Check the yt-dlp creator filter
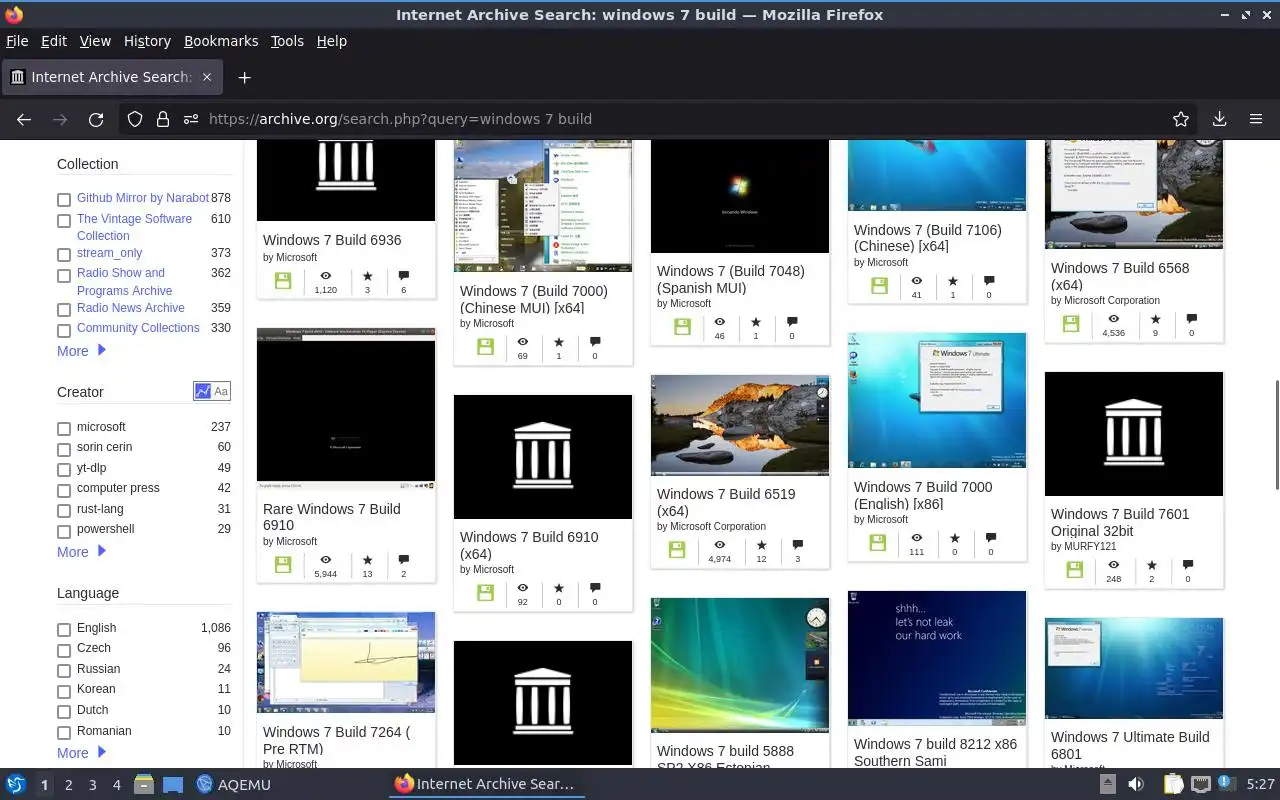The image size is (1280, 800). click(64, 470)
